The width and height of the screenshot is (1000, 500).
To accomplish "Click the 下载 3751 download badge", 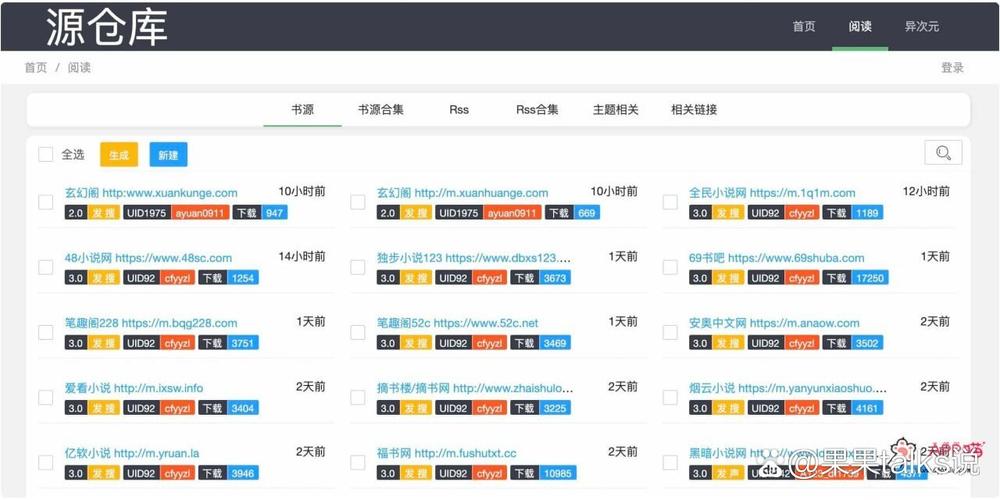I will click(228, 343).
